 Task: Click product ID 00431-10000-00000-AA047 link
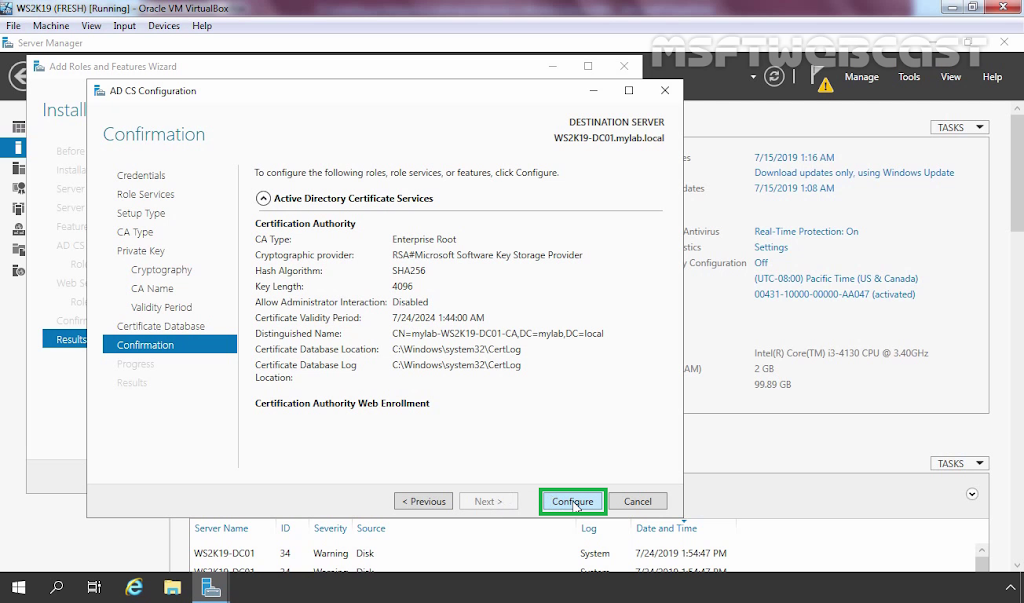tap(835, 294)
